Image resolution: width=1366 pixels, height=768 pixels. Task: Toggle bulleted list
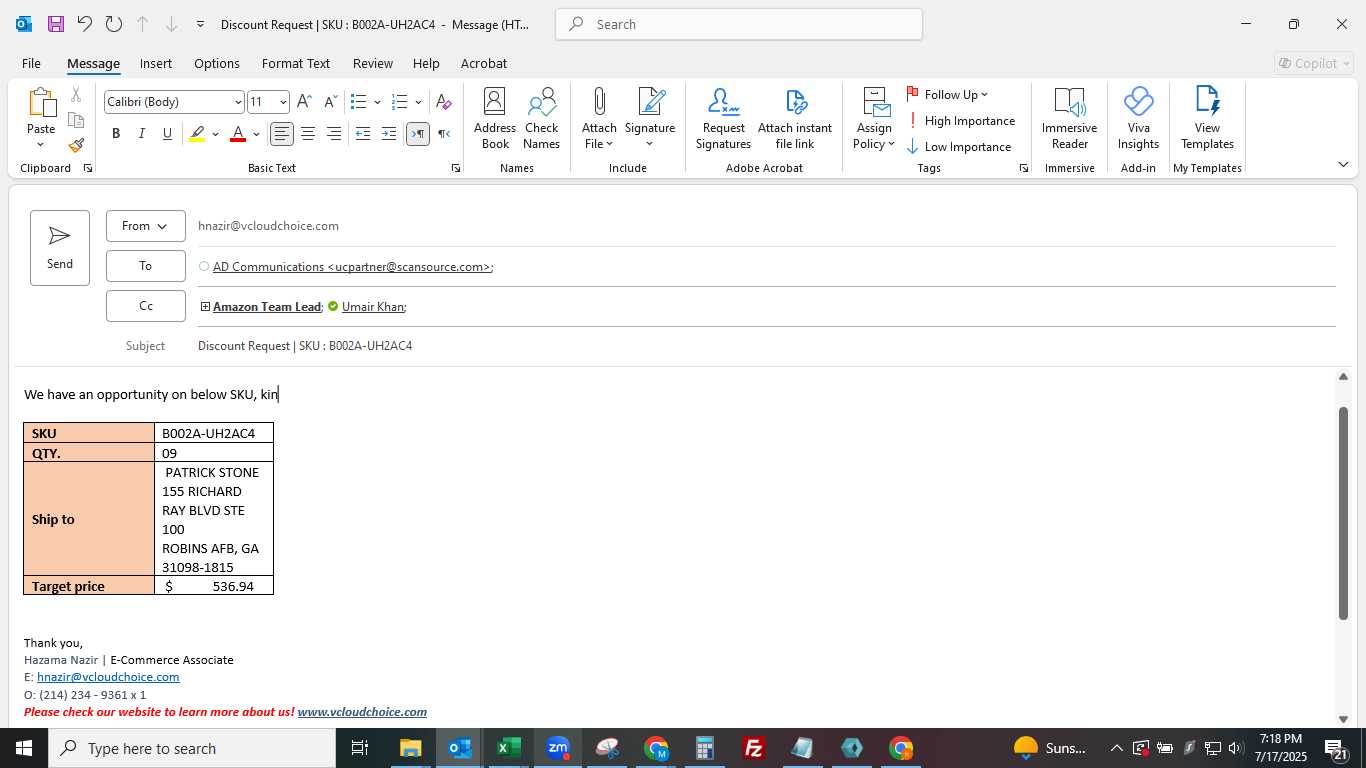point(359,102)
